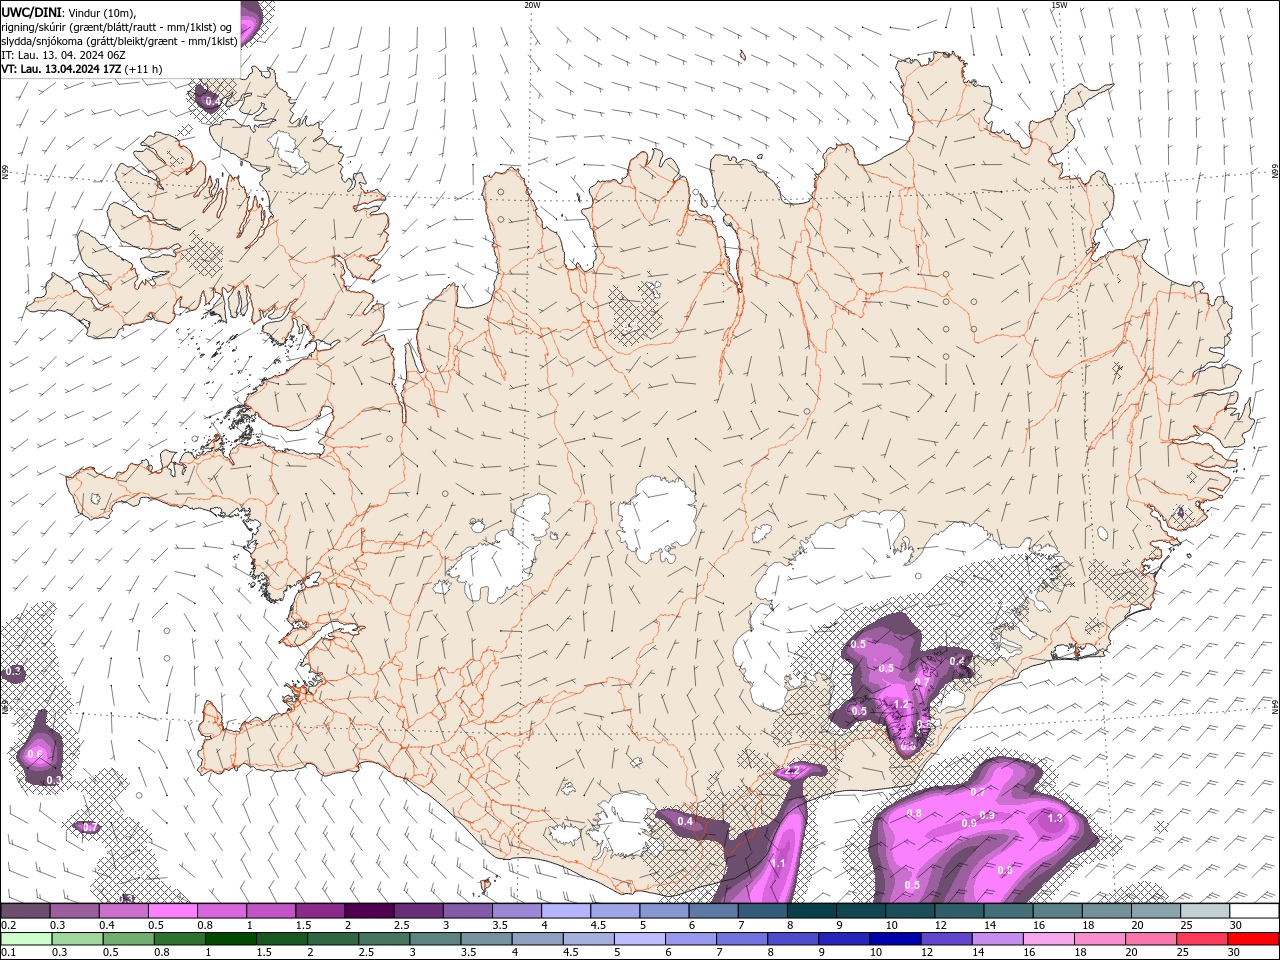Image resolution: width=1280 pixels, height=960 pixels.
Task: Click the '1.2' value in the Vatnajökull snow patch
Action: [x=901, y=704]
